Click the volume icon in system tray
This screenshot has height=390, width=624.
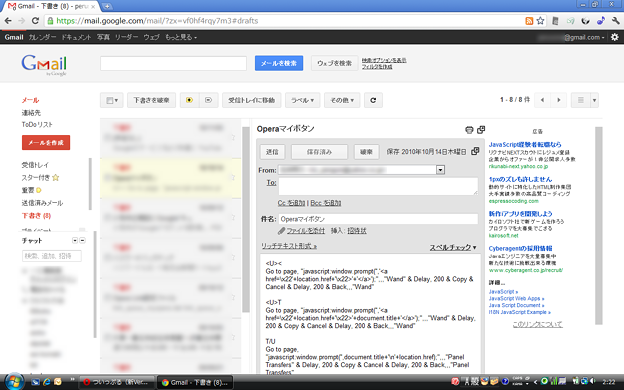[x=593, y=382]
